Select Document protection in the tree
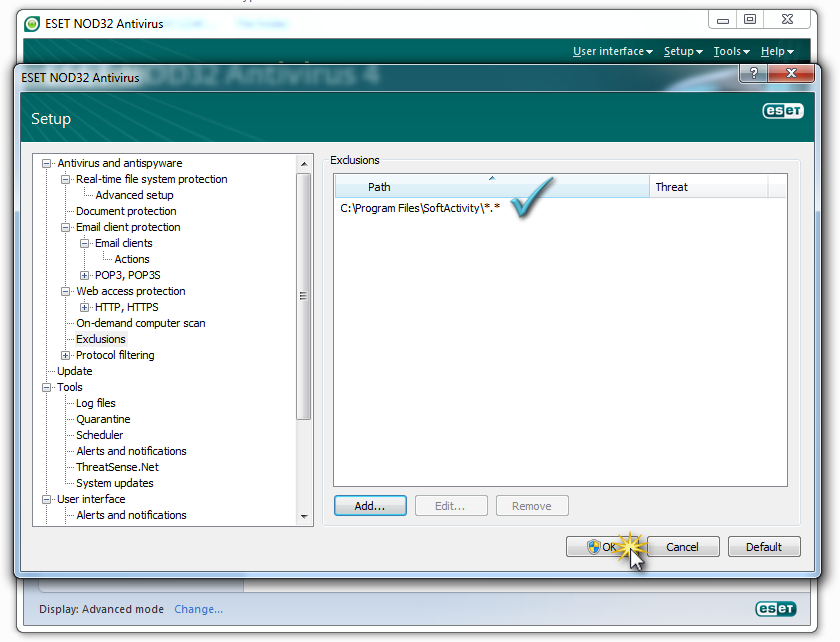Image resolution: width=840 pixels, height=642 pixels. coord(126,211)
